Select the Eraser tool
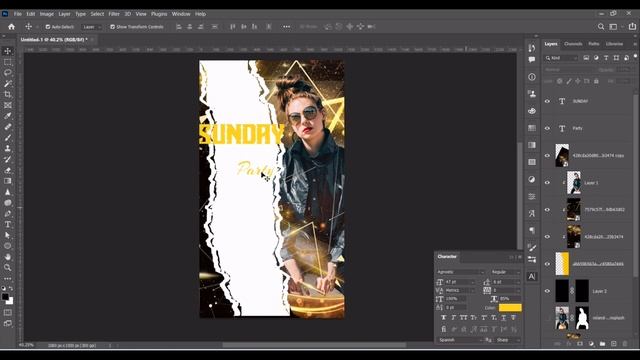 pos(8,170)
